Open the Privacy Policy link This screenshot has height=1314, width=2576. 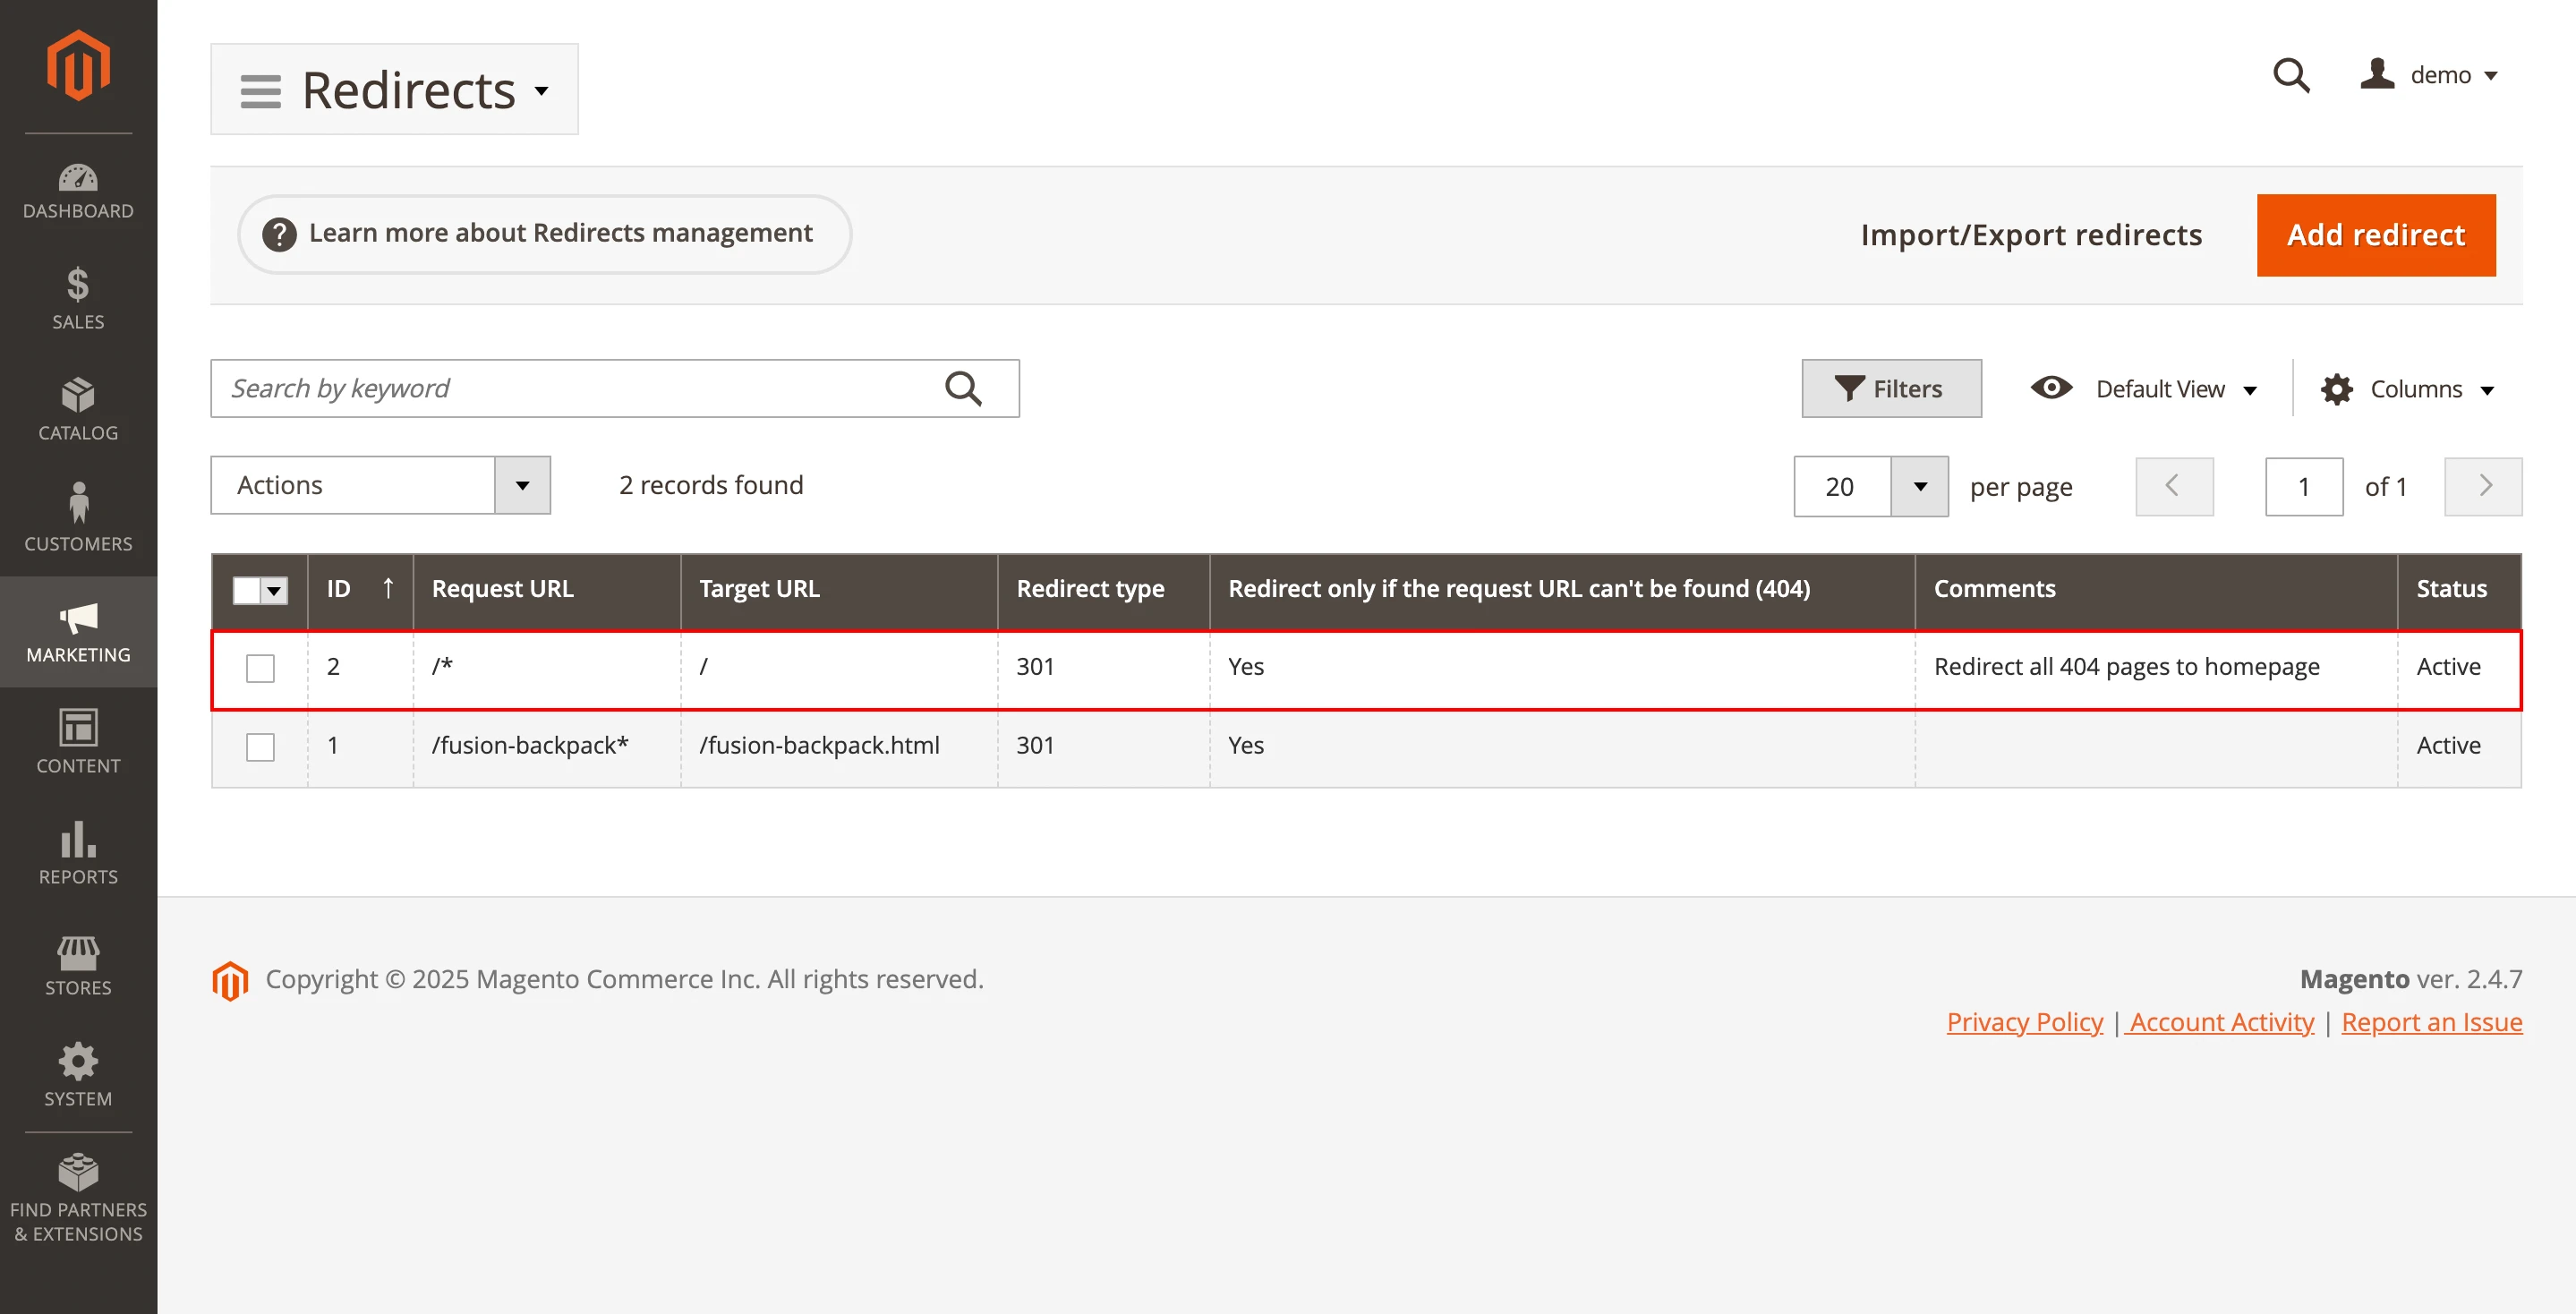pyautogui.click(x=2024, y=1022)
